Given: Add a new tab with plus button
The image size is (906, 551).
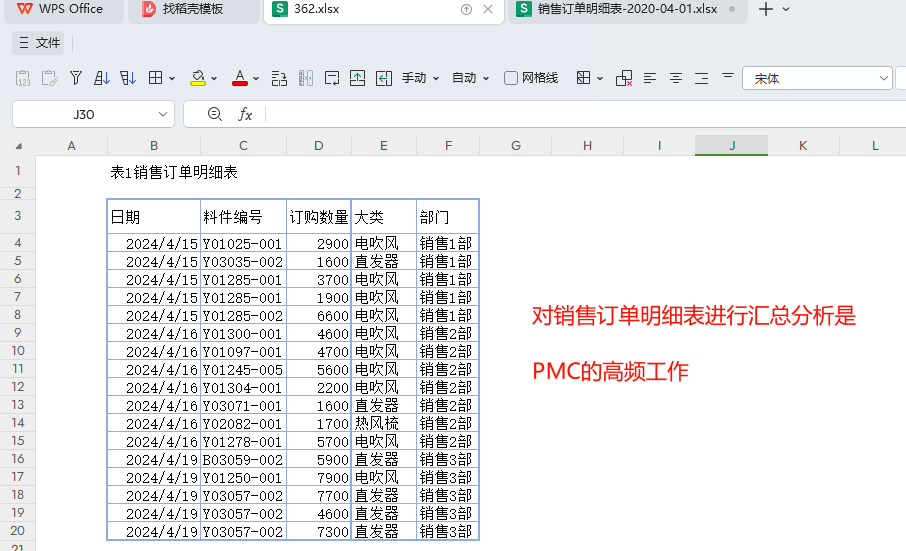Looking at the screenshot, I should click(x=766, y=9).
